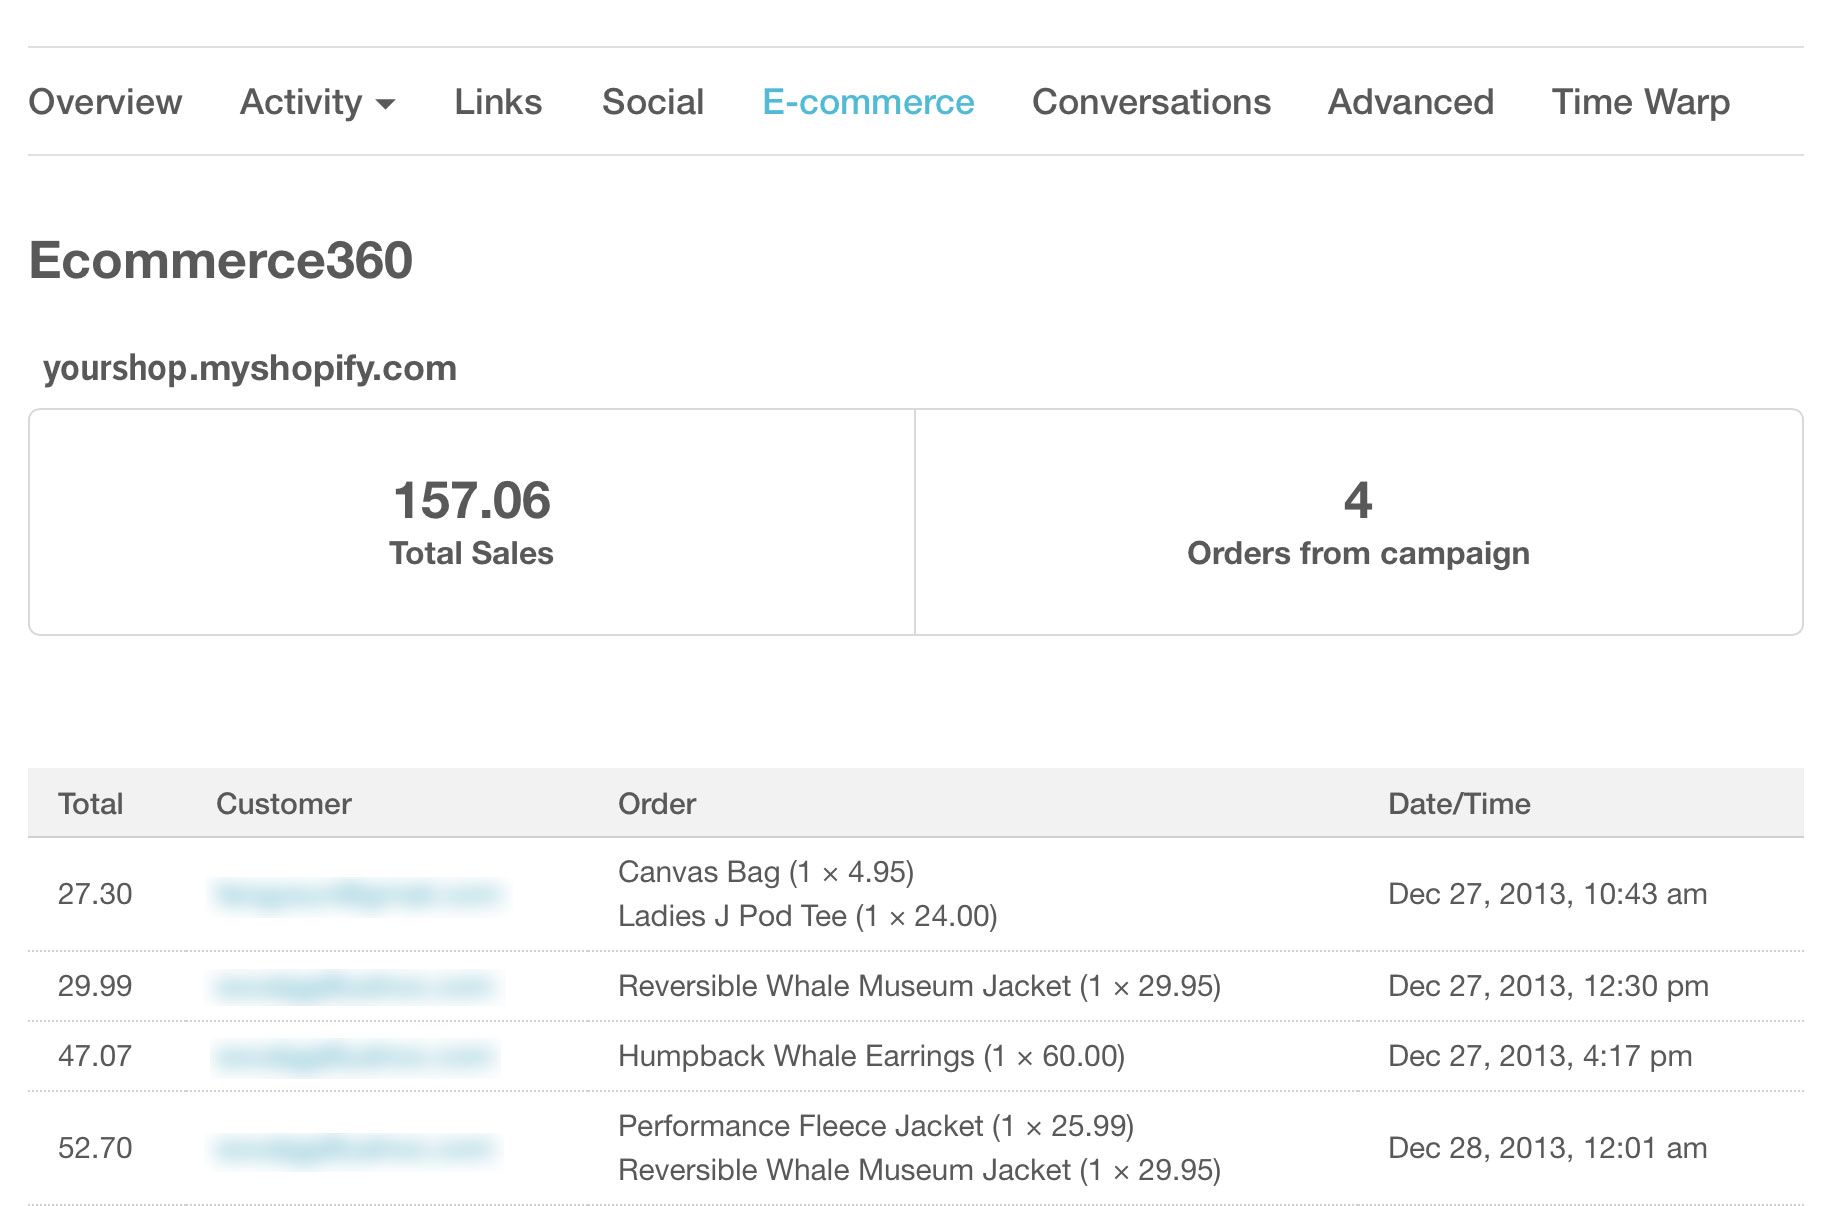1838x1206 pixels.
Task: Click the Total column header
Action: coord(90,804)
